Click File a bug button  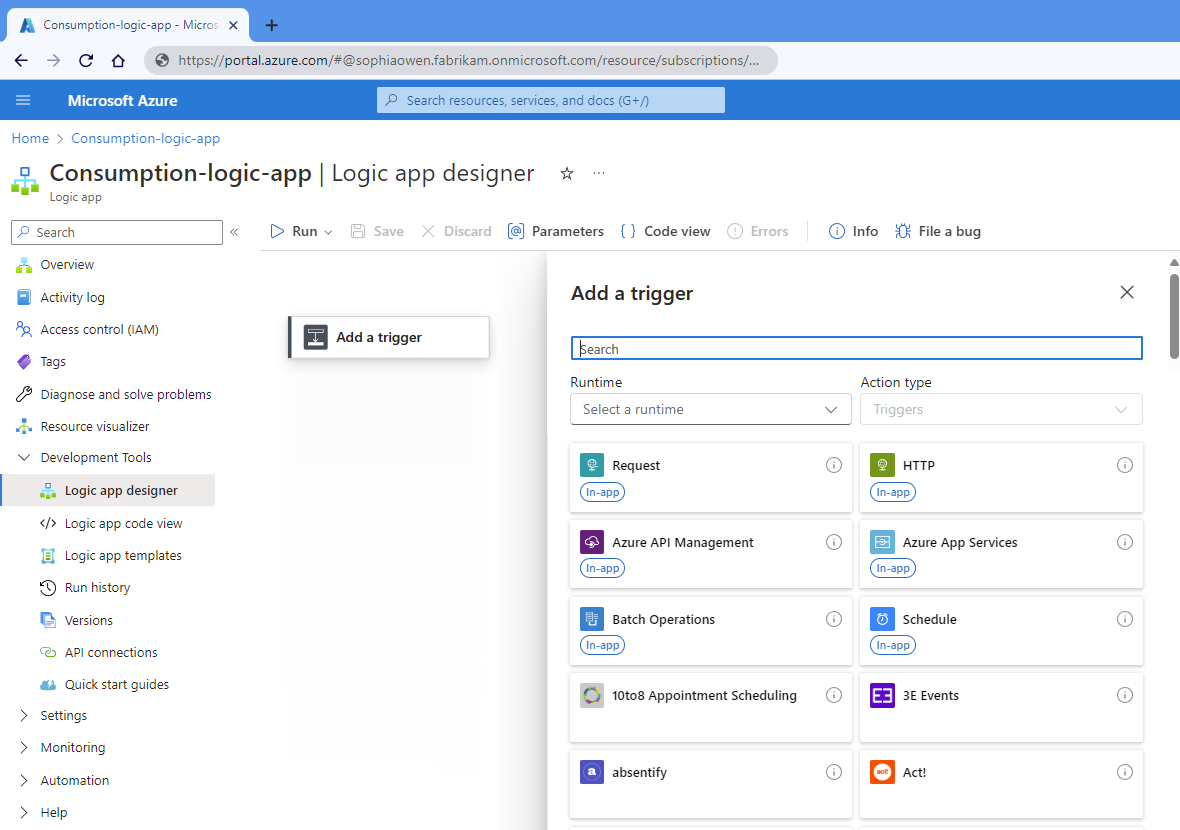[938, 231]
